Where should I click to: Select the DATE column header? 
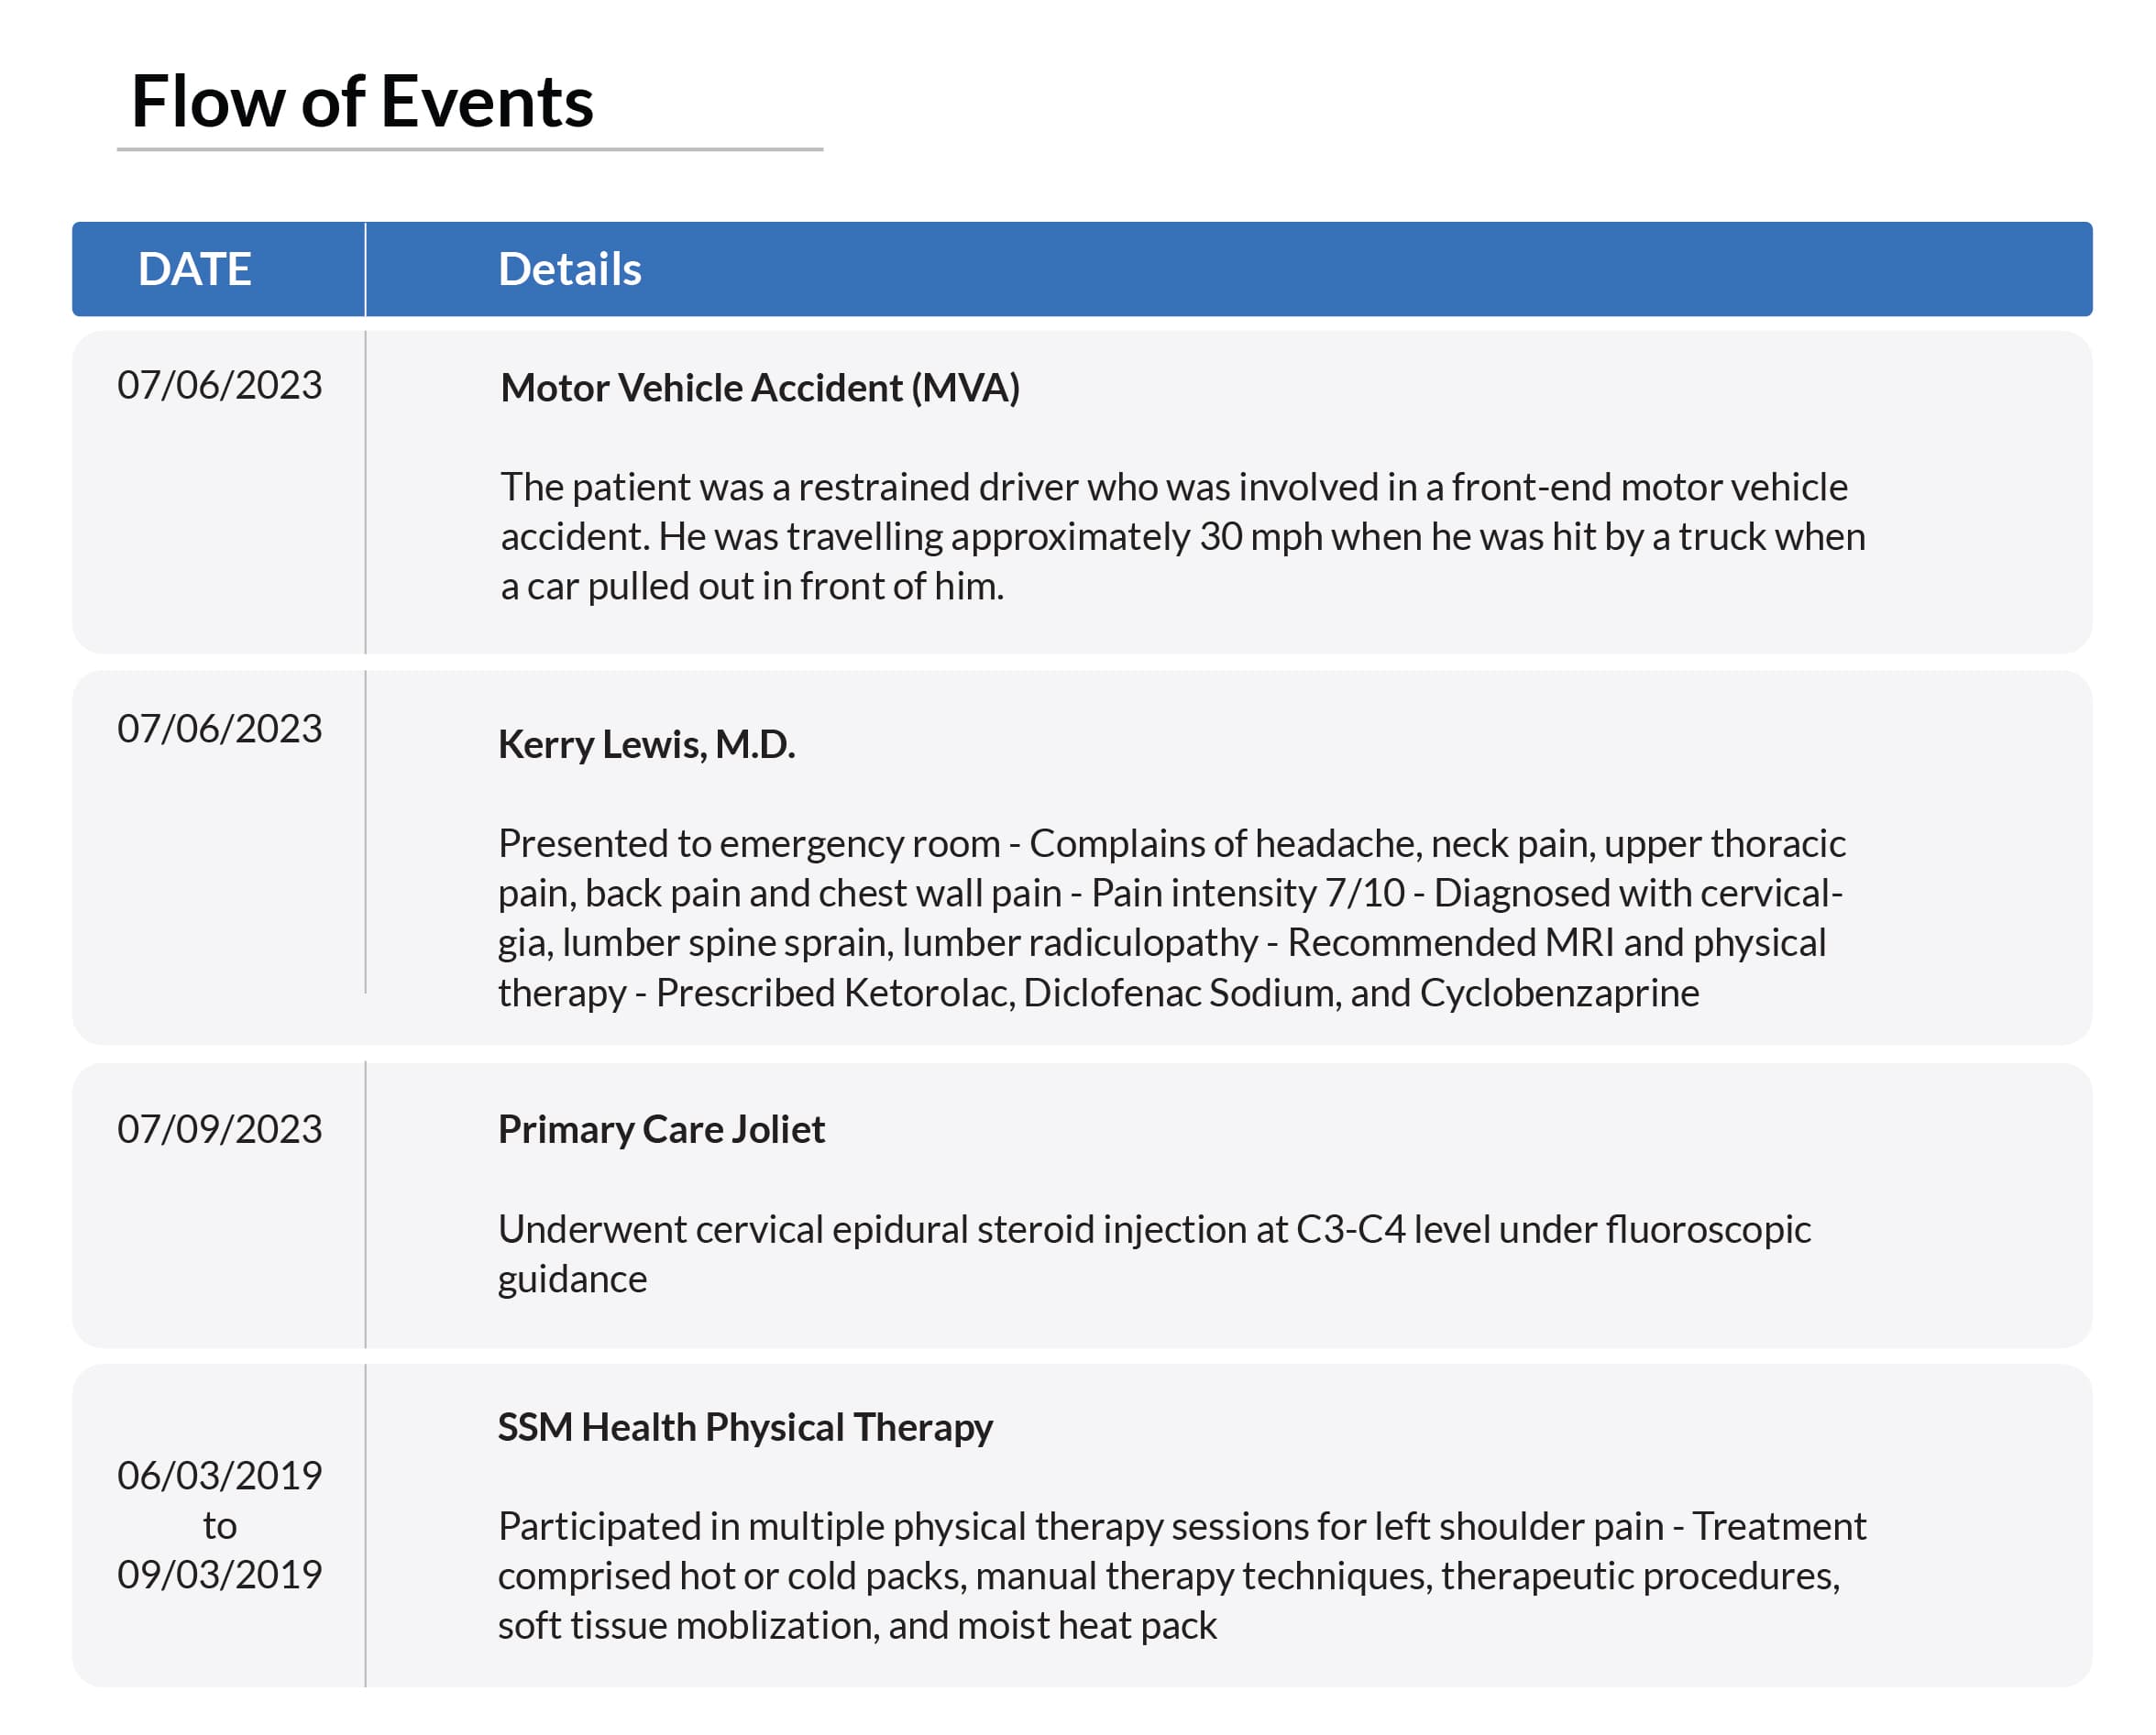194,269
